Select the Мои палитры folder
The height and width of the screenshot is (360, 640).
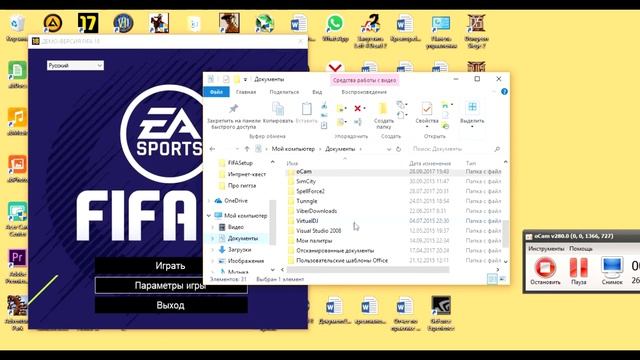314,240
